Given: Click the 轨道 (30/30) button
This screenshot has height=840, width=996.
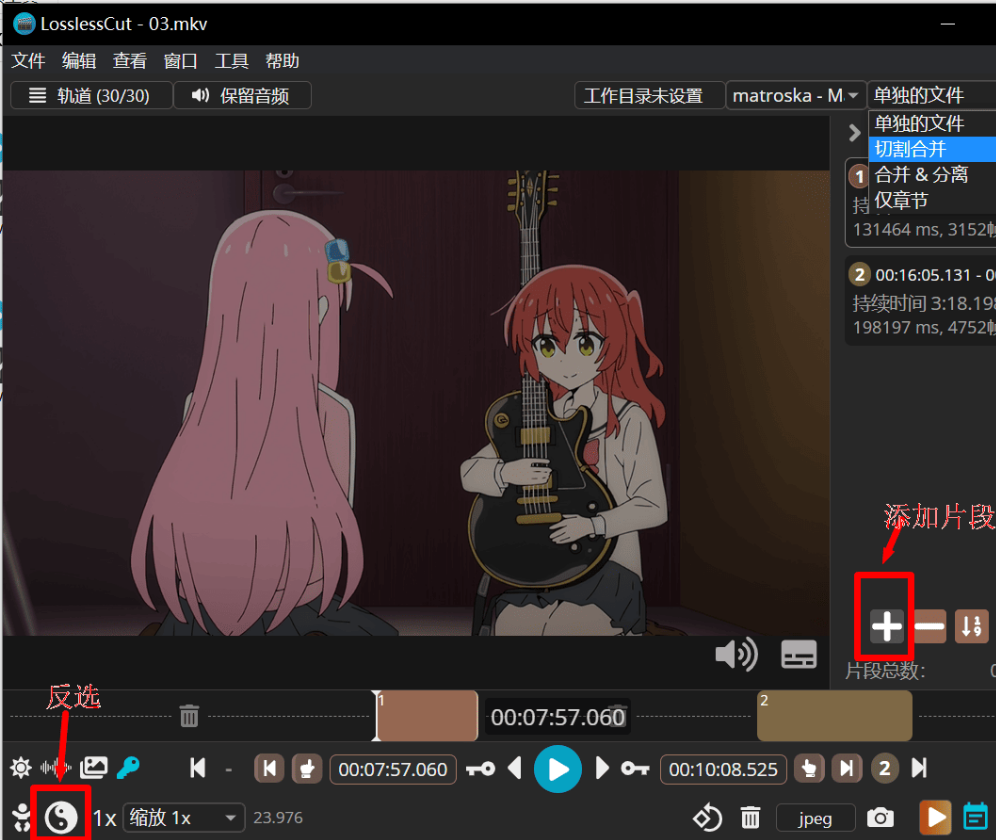Looking at the screenshot, I should [89, 96].
